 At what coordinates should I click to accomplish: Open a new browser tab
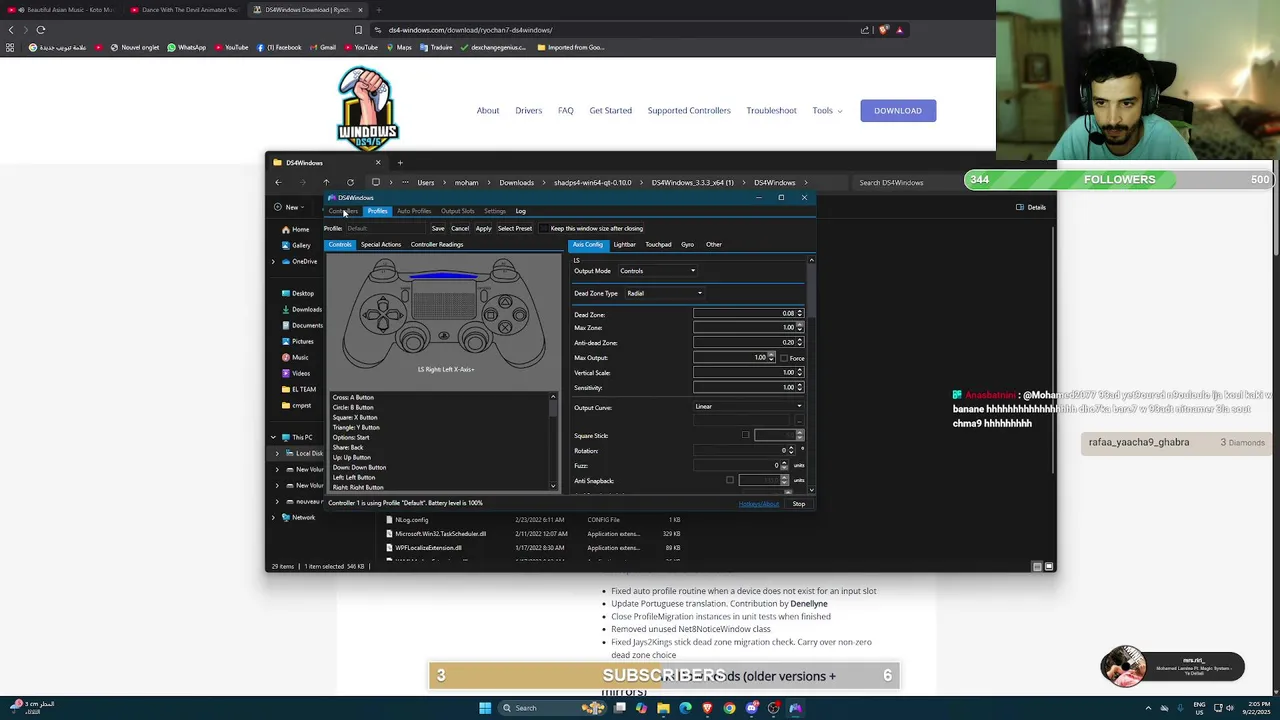[378, 10]
